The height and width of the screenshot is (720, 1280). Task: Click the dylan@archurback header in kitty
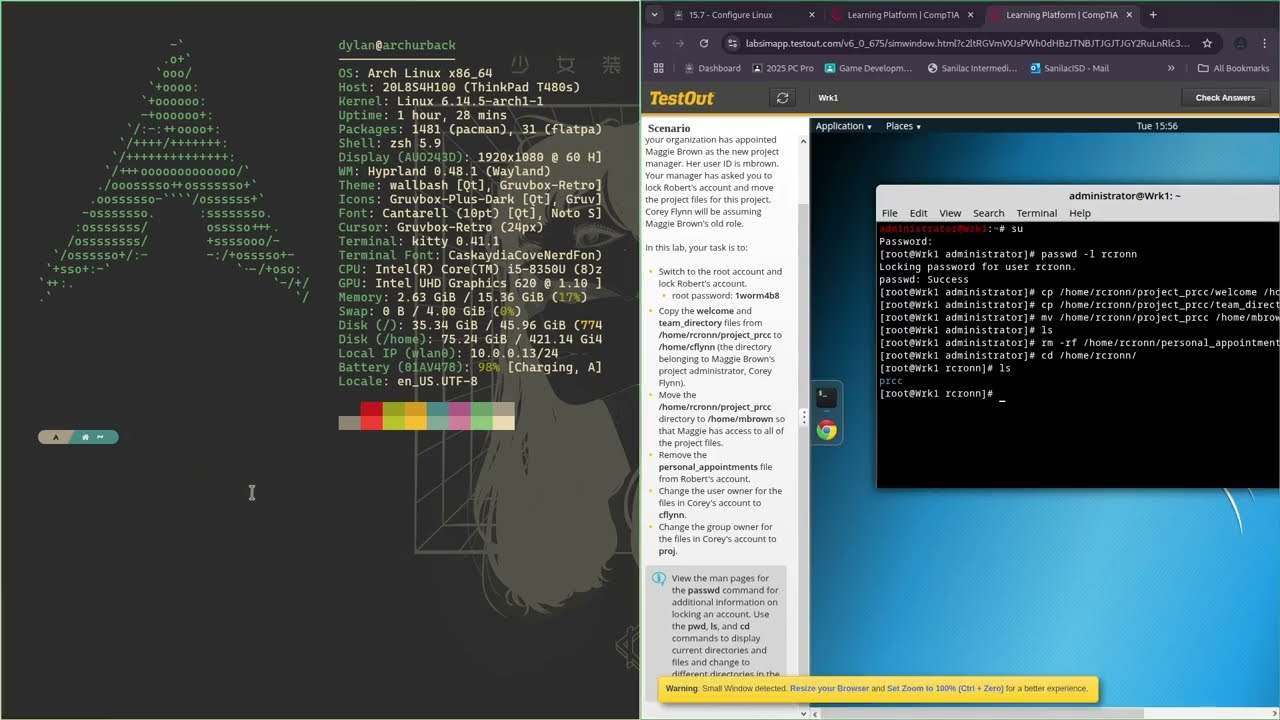coord(397,45)
